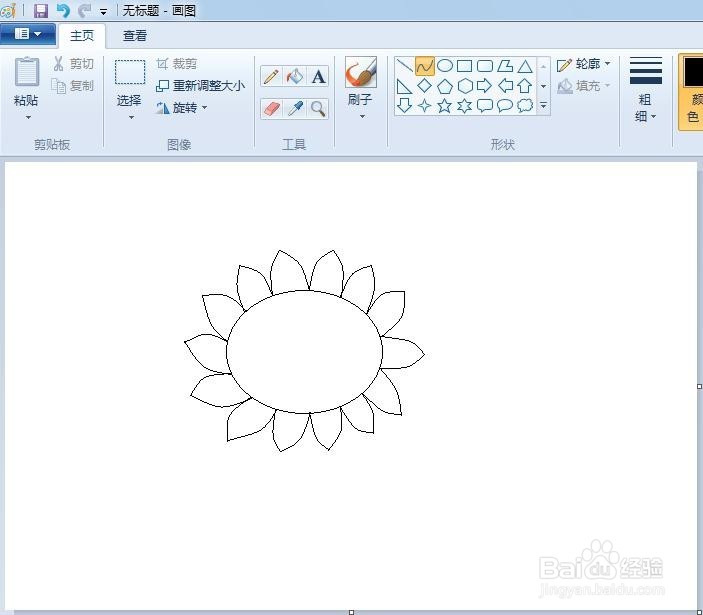This screenshot has width=703, height=615.
Task: Choose the Right arrow shape
Action: [485, 86]
